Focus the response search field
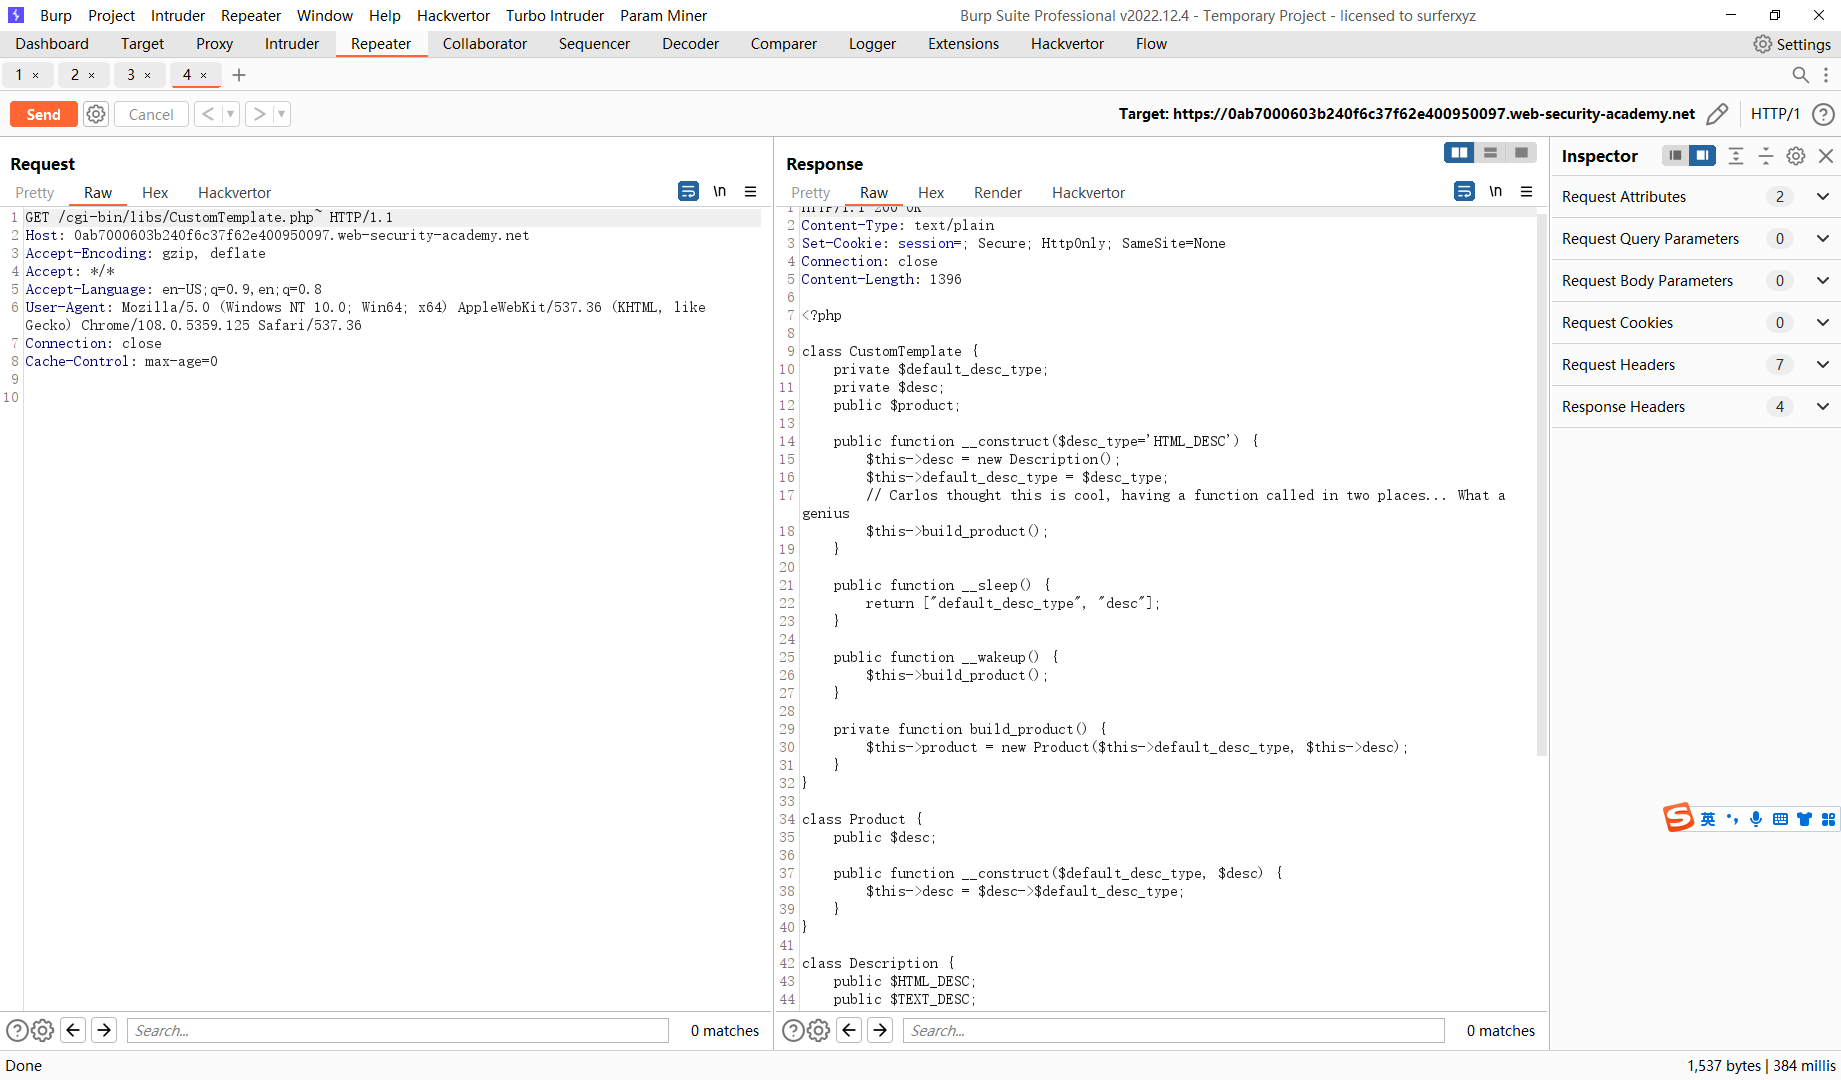This screenshot has width=1841, height=1080. pyautogui.click(x=1174, y=1030)
